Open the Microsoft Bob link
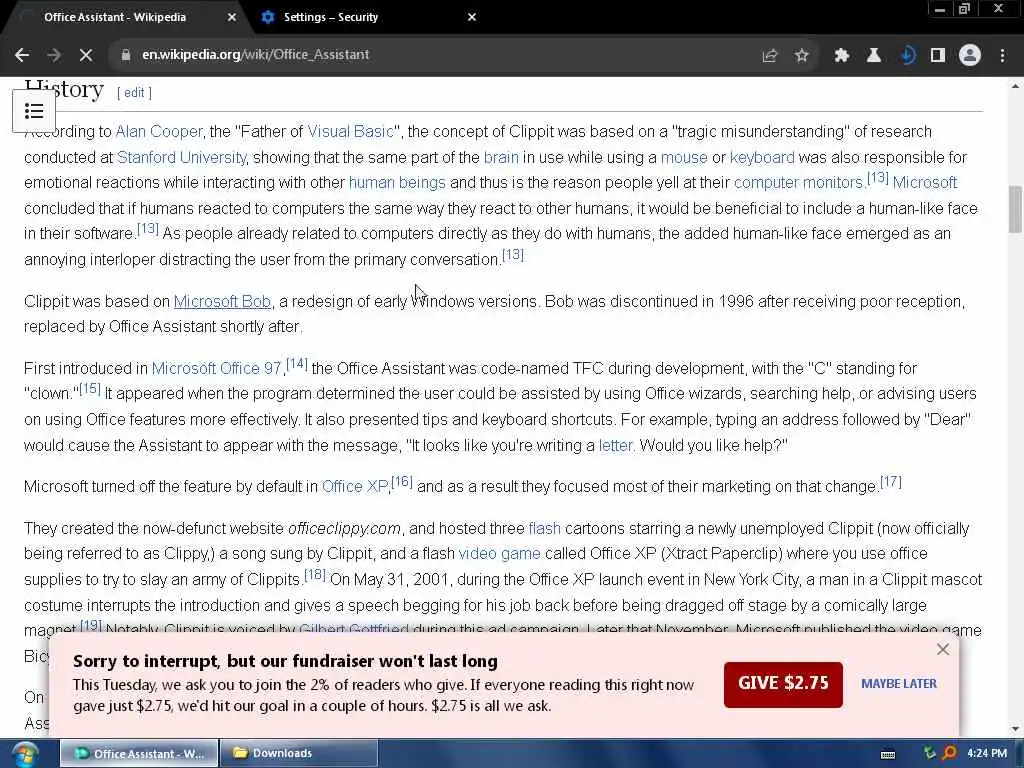Image resolution: width=1024 pixels, height=768 pixels. click(222, 301)
